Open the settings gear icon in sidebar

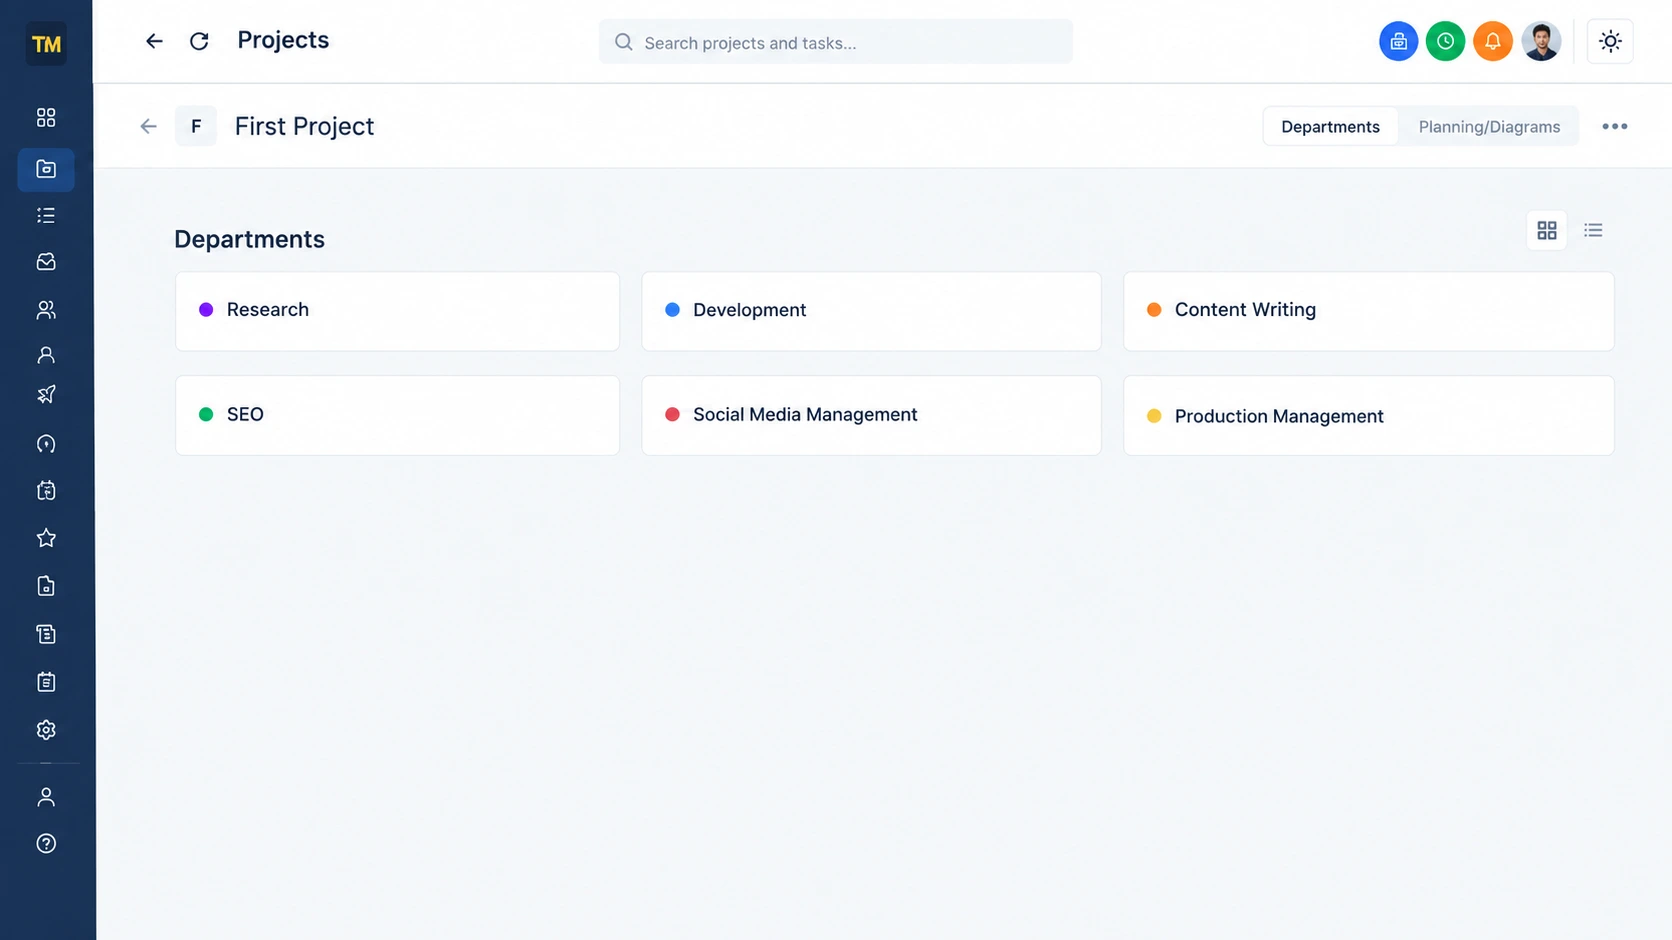tap(46, 730)
